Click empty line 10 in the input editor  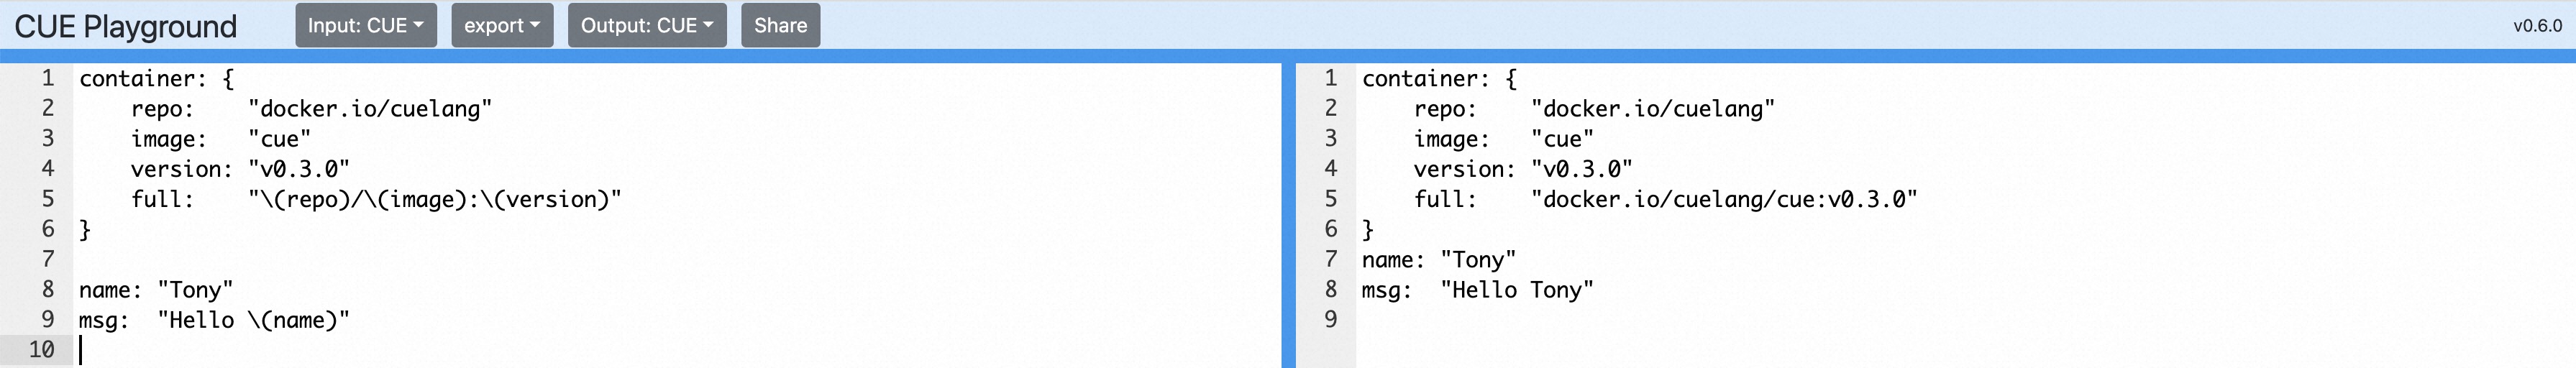[400, 350]
